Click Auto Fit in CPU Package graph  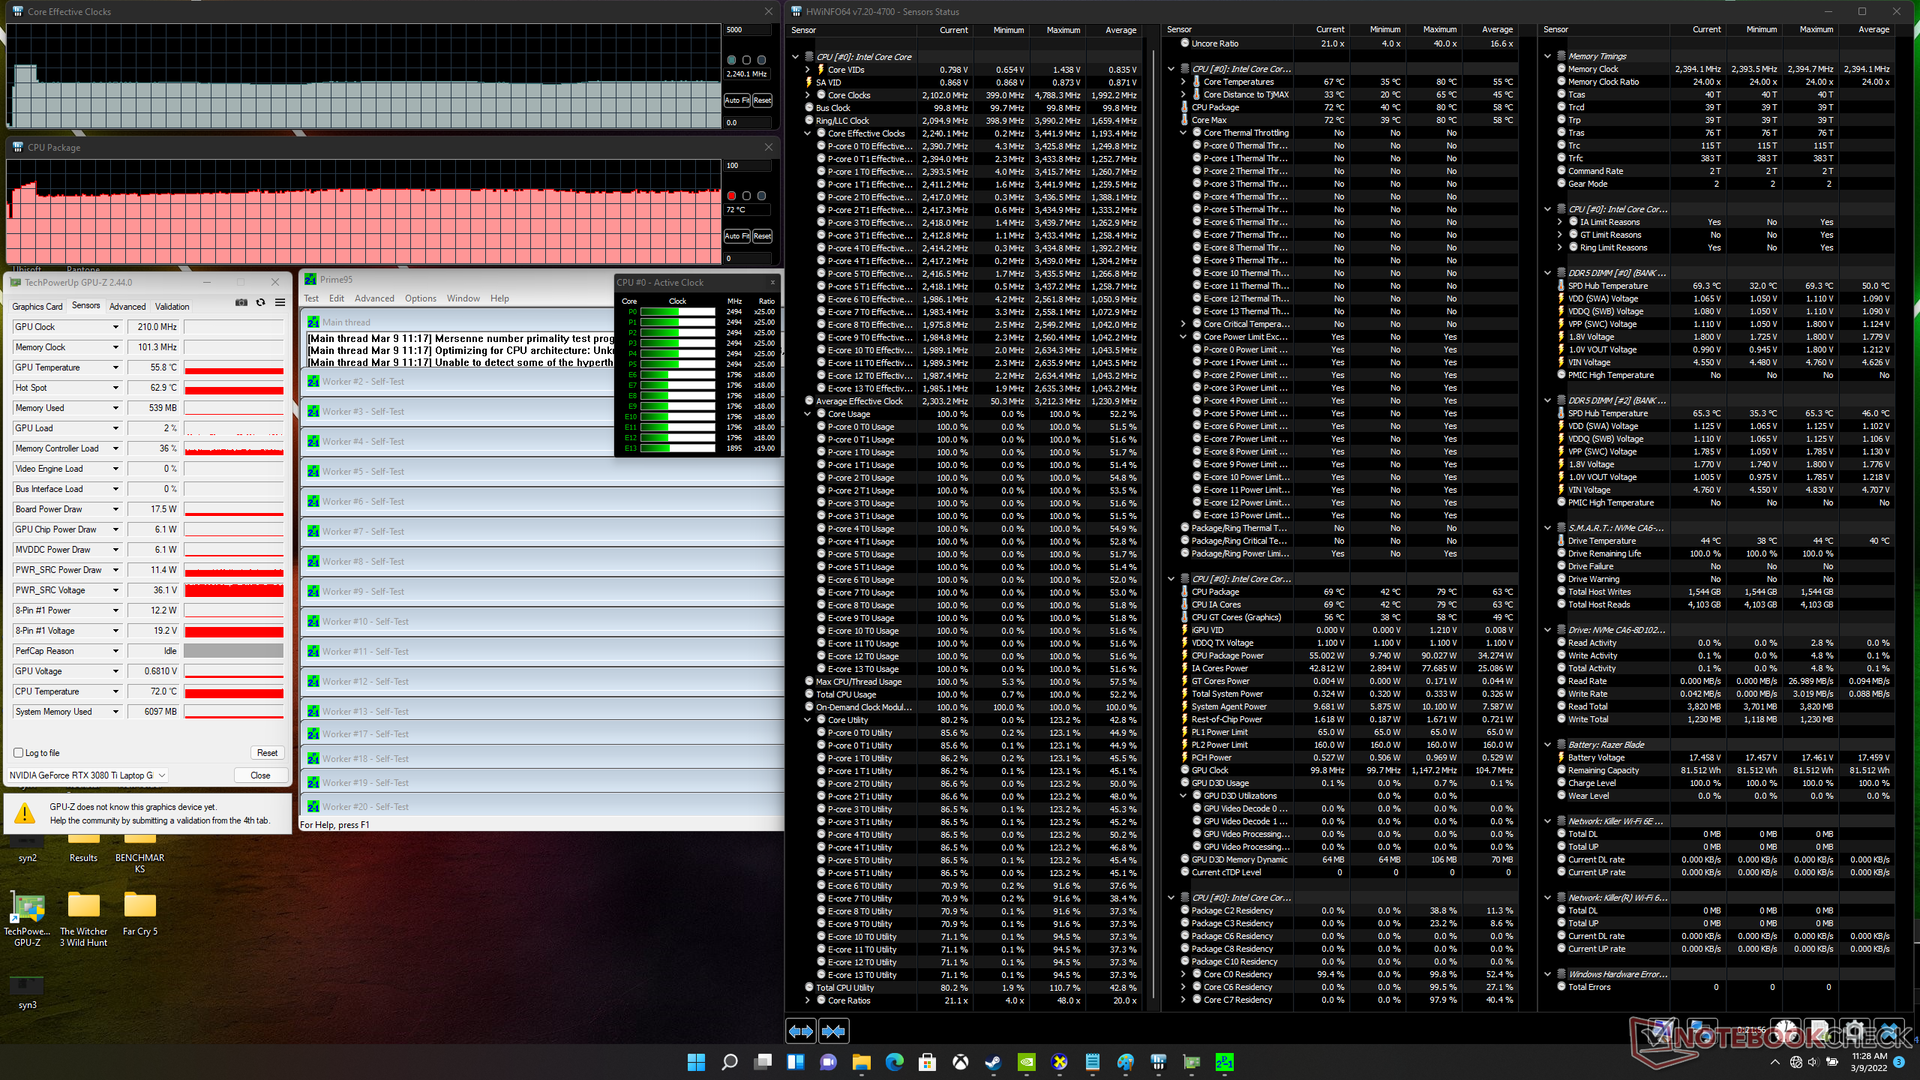pyautogui.click(x=737, y=236)
